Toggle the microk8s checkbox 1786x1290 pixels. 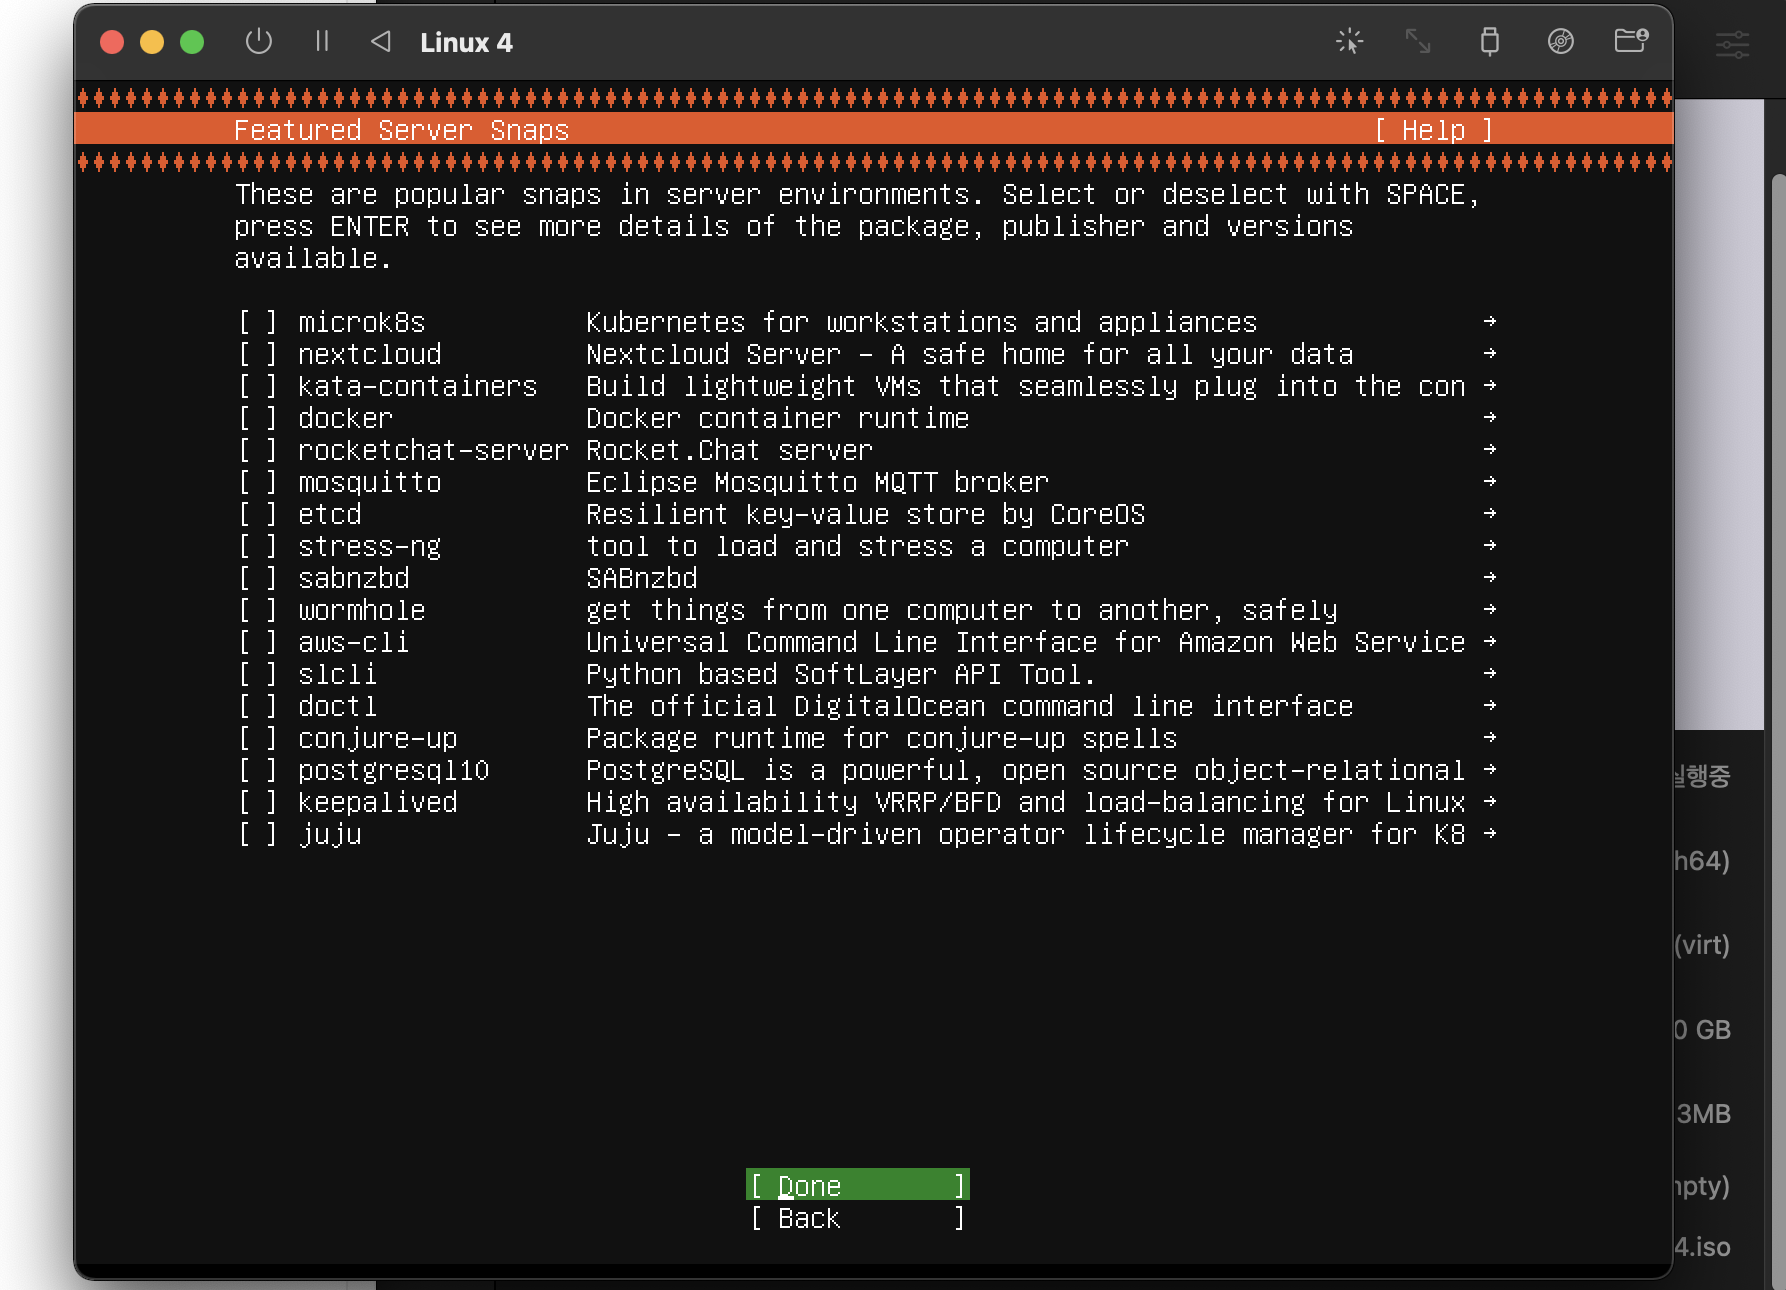click(257, 322)
